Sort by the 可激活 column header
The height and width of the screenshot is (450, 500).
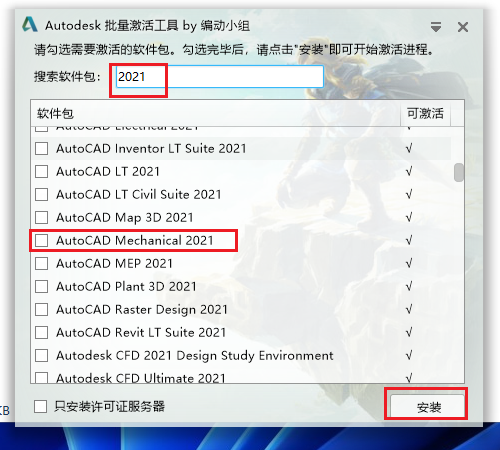click(425, 113)
